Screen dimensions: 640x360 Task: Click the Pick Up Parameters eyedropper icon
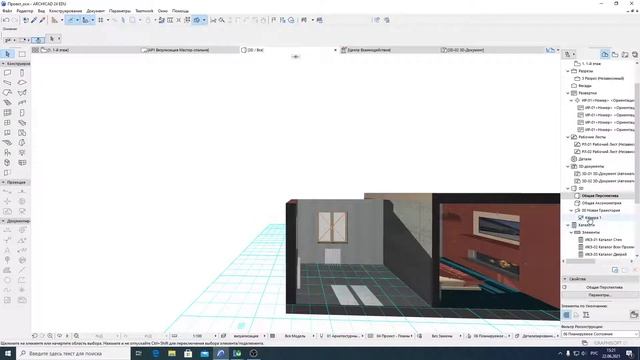tap(34, 20)
